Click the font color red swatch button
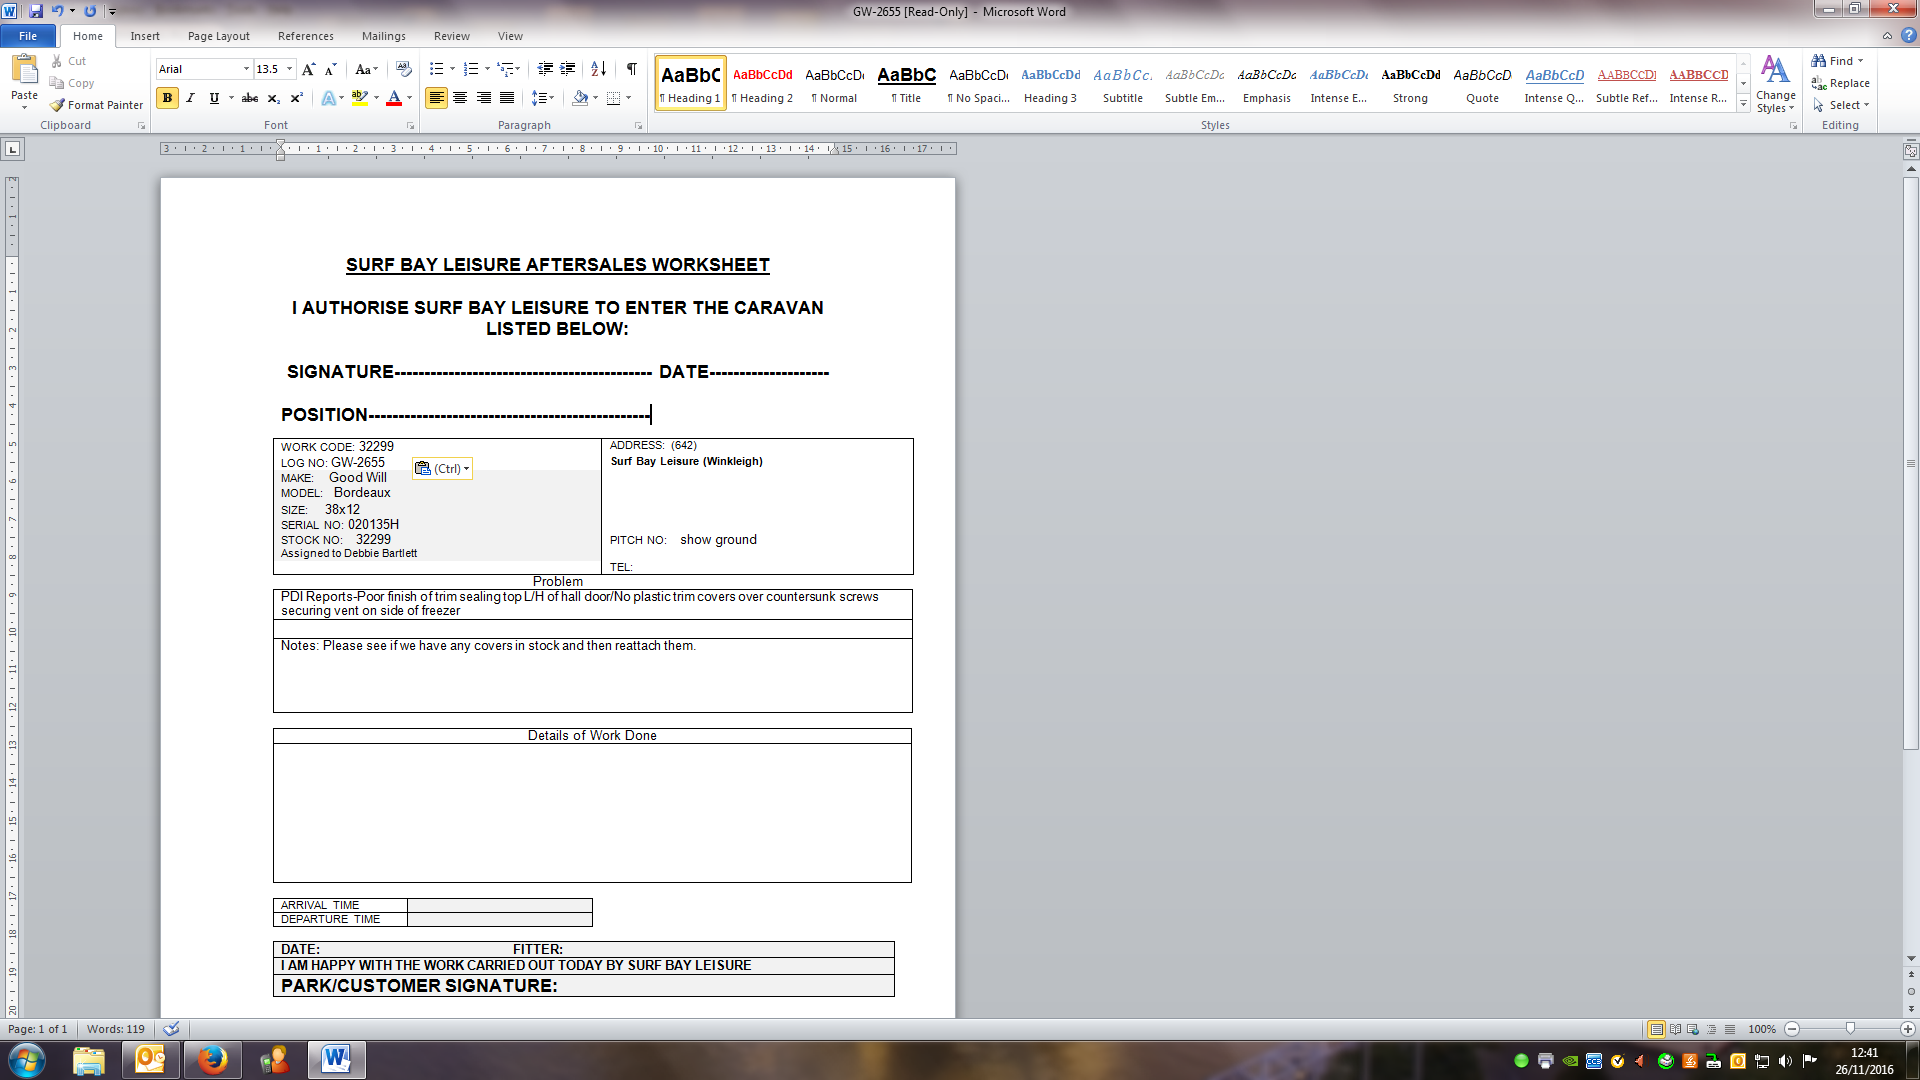 click(394, 98)
